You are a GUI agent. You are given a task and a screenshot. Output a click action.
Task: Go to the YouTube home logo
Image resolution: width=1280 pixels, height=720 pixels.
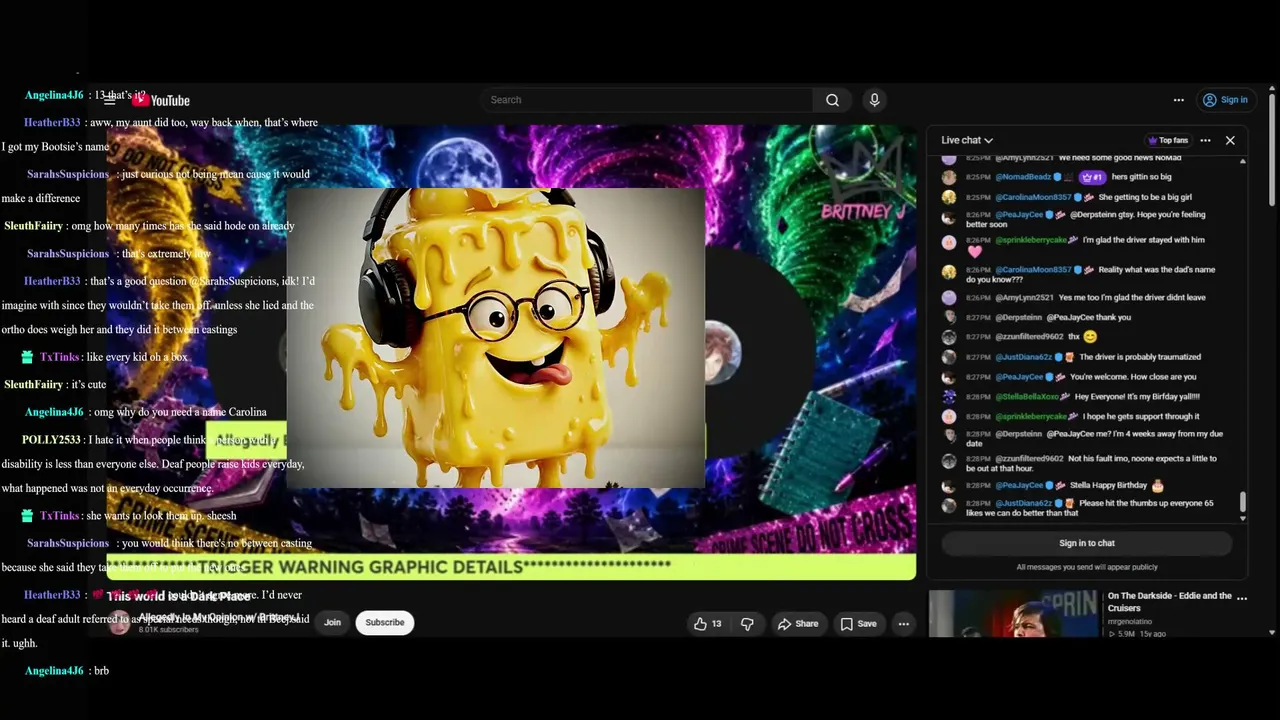tap(161, 100)
